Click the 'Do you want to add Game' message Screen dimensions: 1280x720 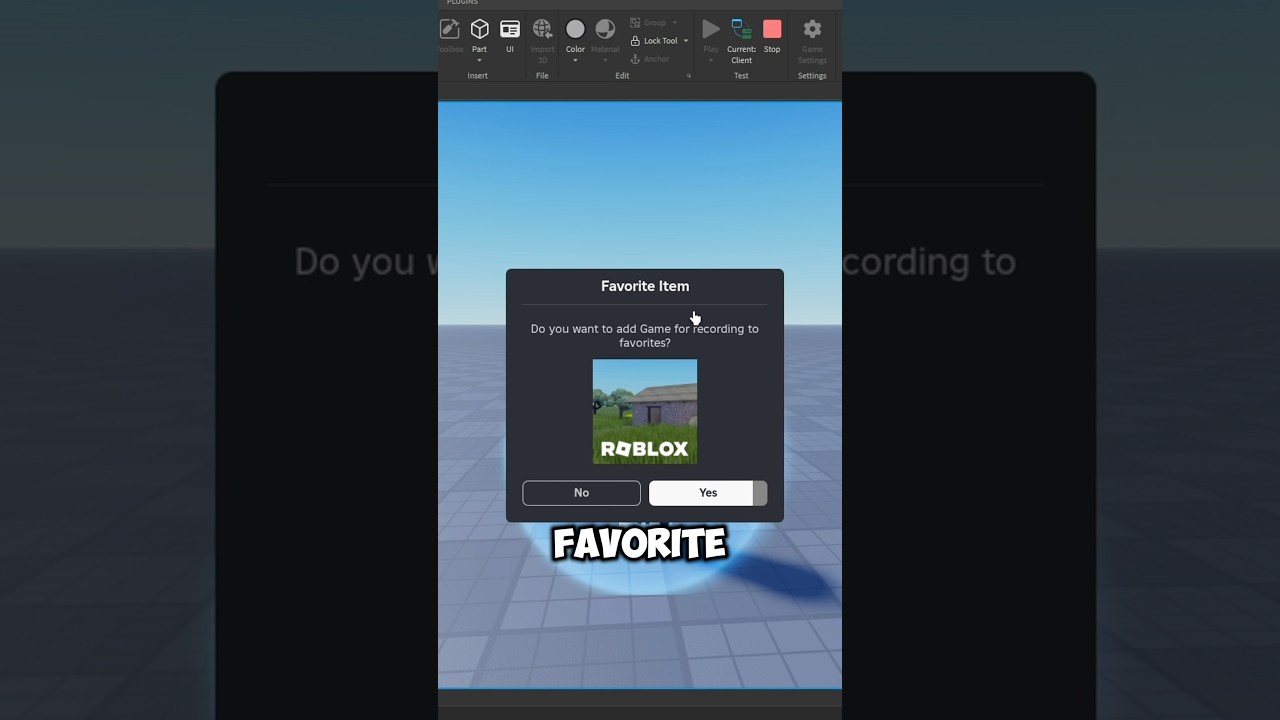click(x=645, y=336)
